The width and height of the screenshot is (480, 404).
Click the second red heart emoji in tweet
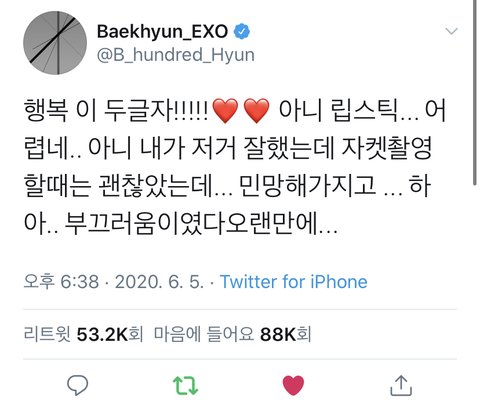(x=257, y=111)
